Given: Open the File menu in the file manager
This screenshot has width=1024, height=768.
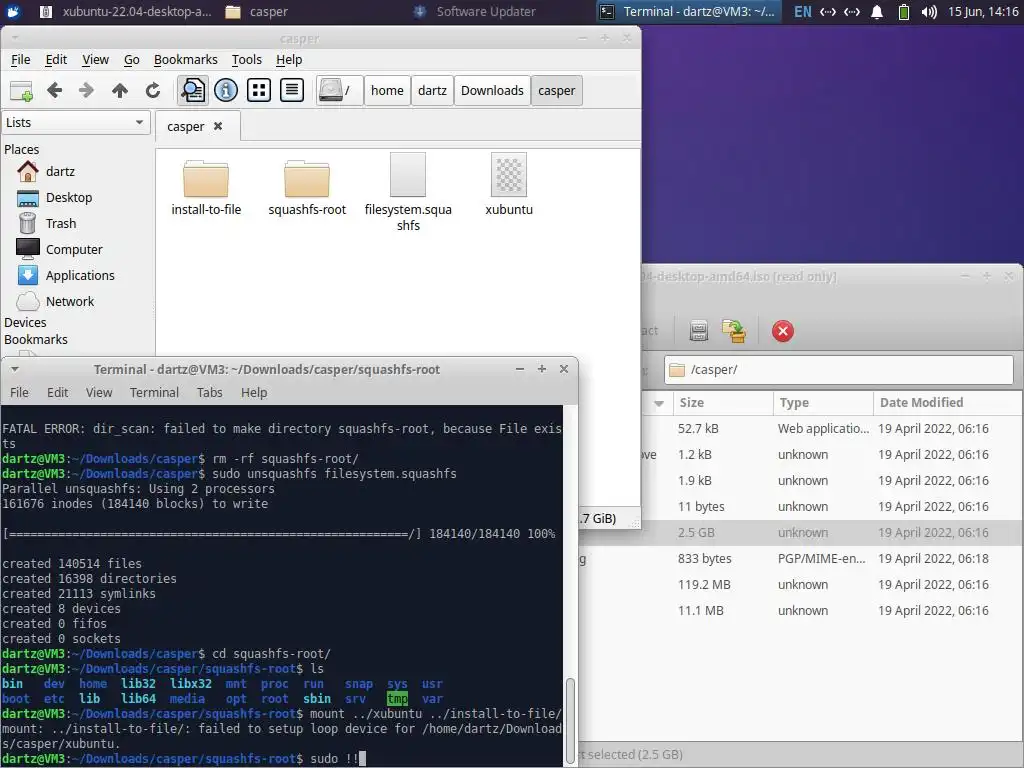Looking at the screenshot, I should click(20, 59).
